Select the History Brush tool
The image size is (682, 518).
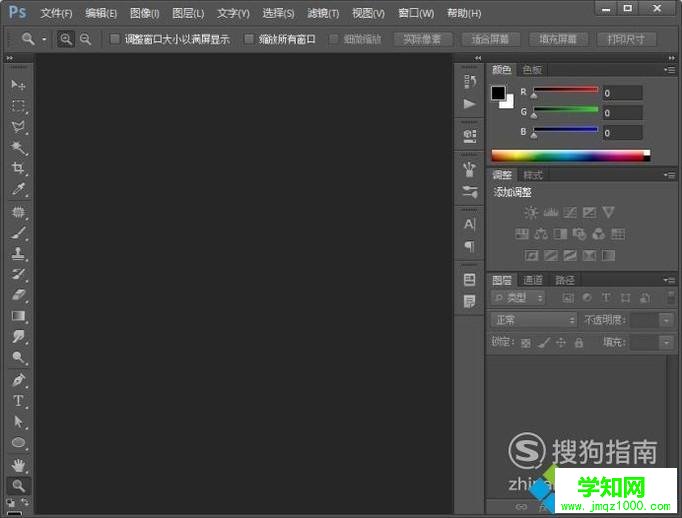(x=18, y=274)
